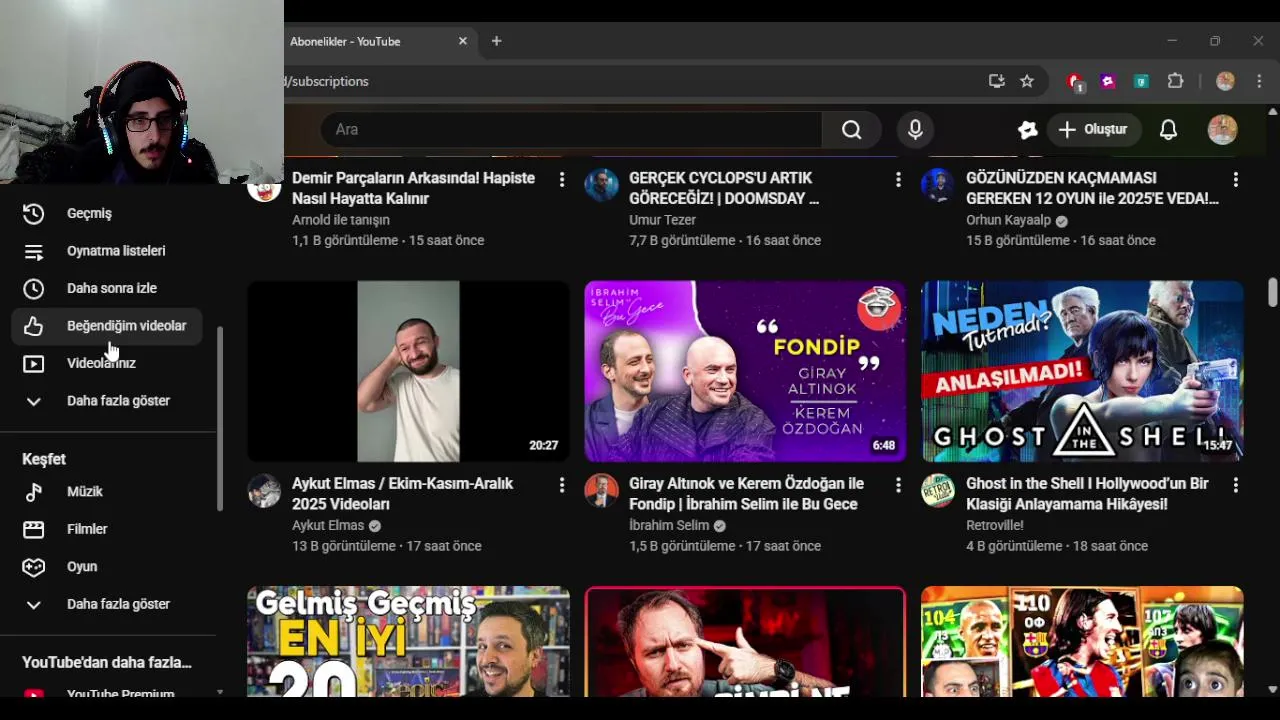1280x720 pixels.
Task: Click the page vertical scrollbar thumb
Action: (x=1272, y=293)
